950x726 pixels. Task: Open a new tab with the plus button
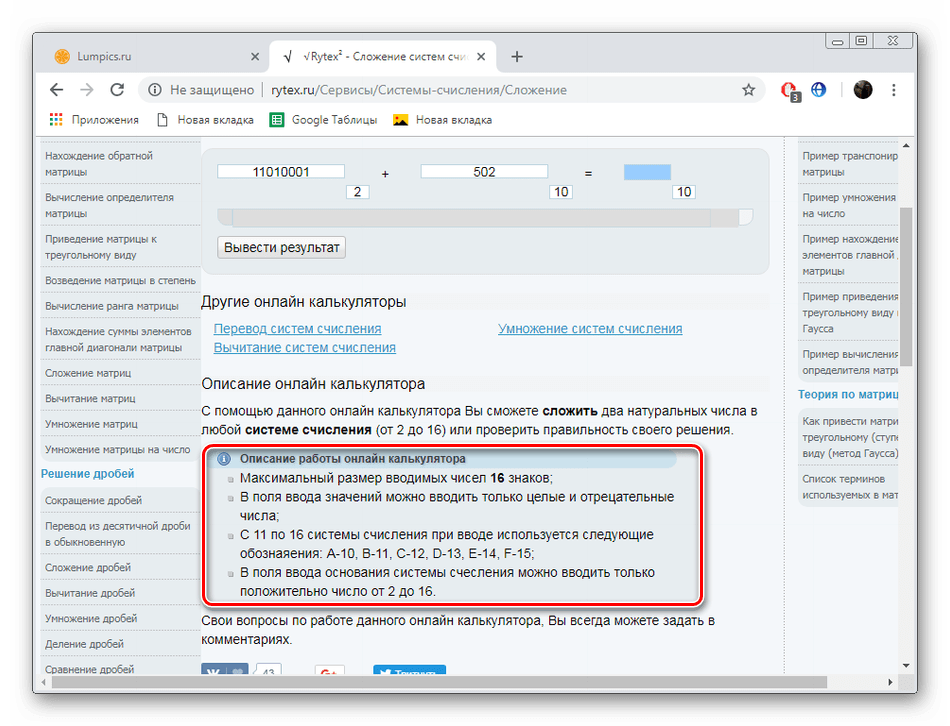[517, 56]
